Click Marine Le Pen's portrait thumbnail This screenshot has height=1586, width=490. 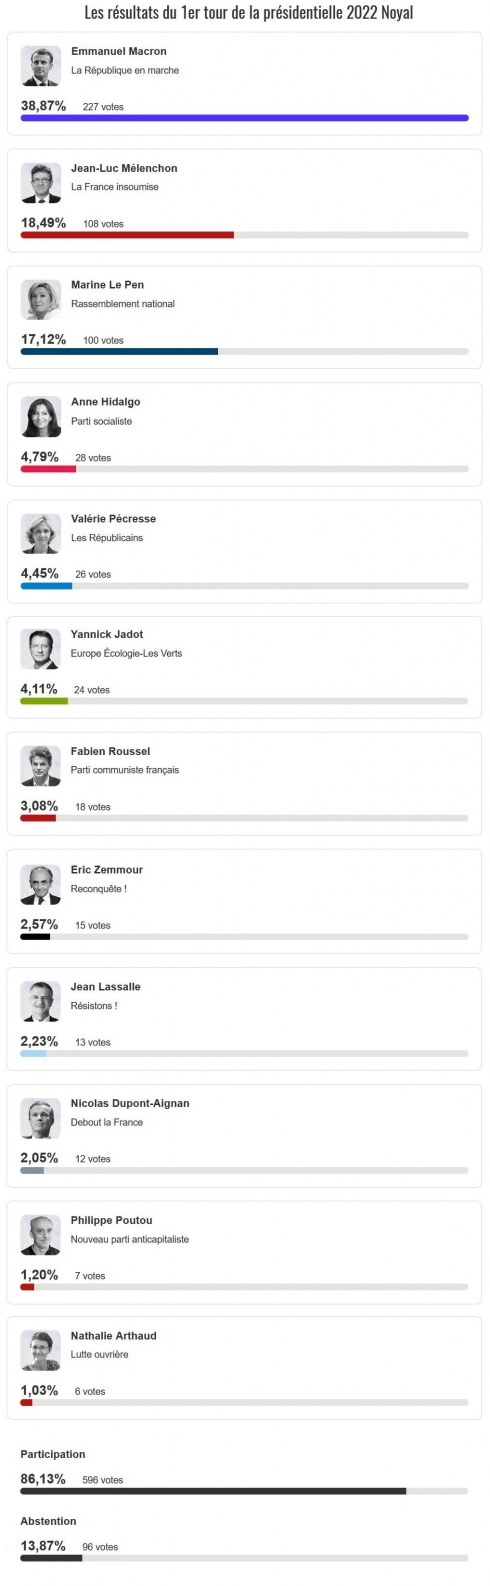41,300
